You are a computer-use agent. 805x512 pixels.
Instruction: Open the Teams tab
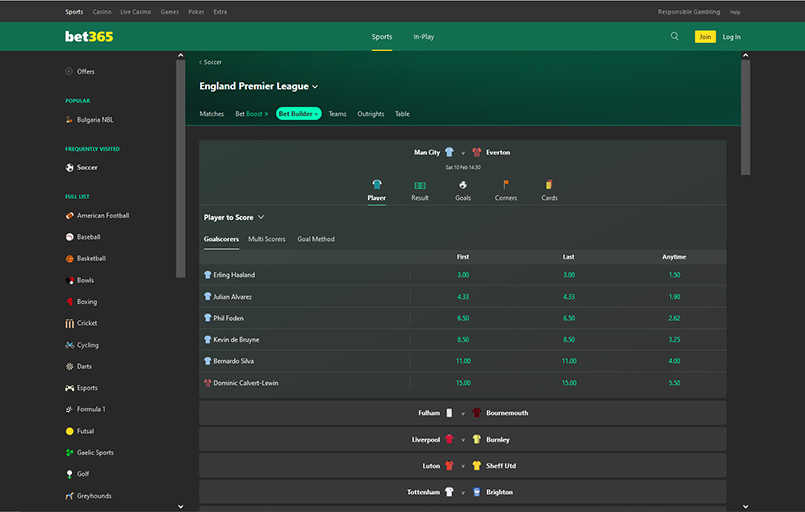click(337, 114)
